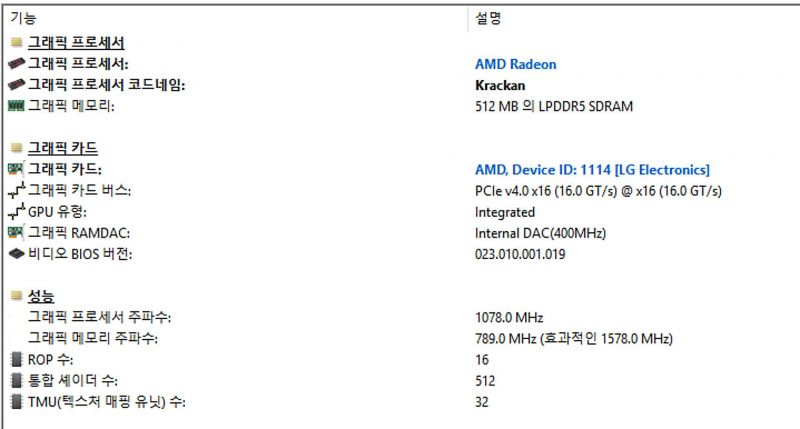
Task: Select the 그래픽 프로세서 주파수 row
Action: click(x=100, y=317)
